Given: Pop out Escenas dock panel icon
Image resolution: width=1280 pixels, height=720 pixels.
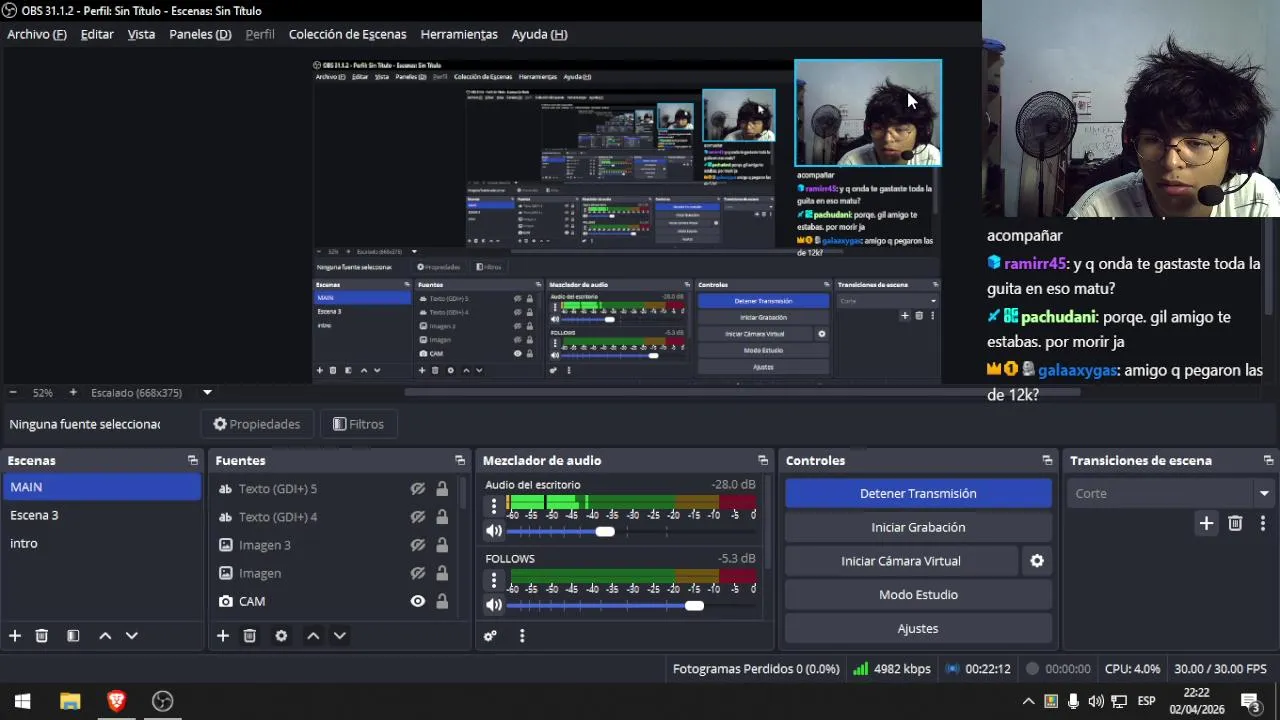Looking at the screenshot, I should pos(193,461).
